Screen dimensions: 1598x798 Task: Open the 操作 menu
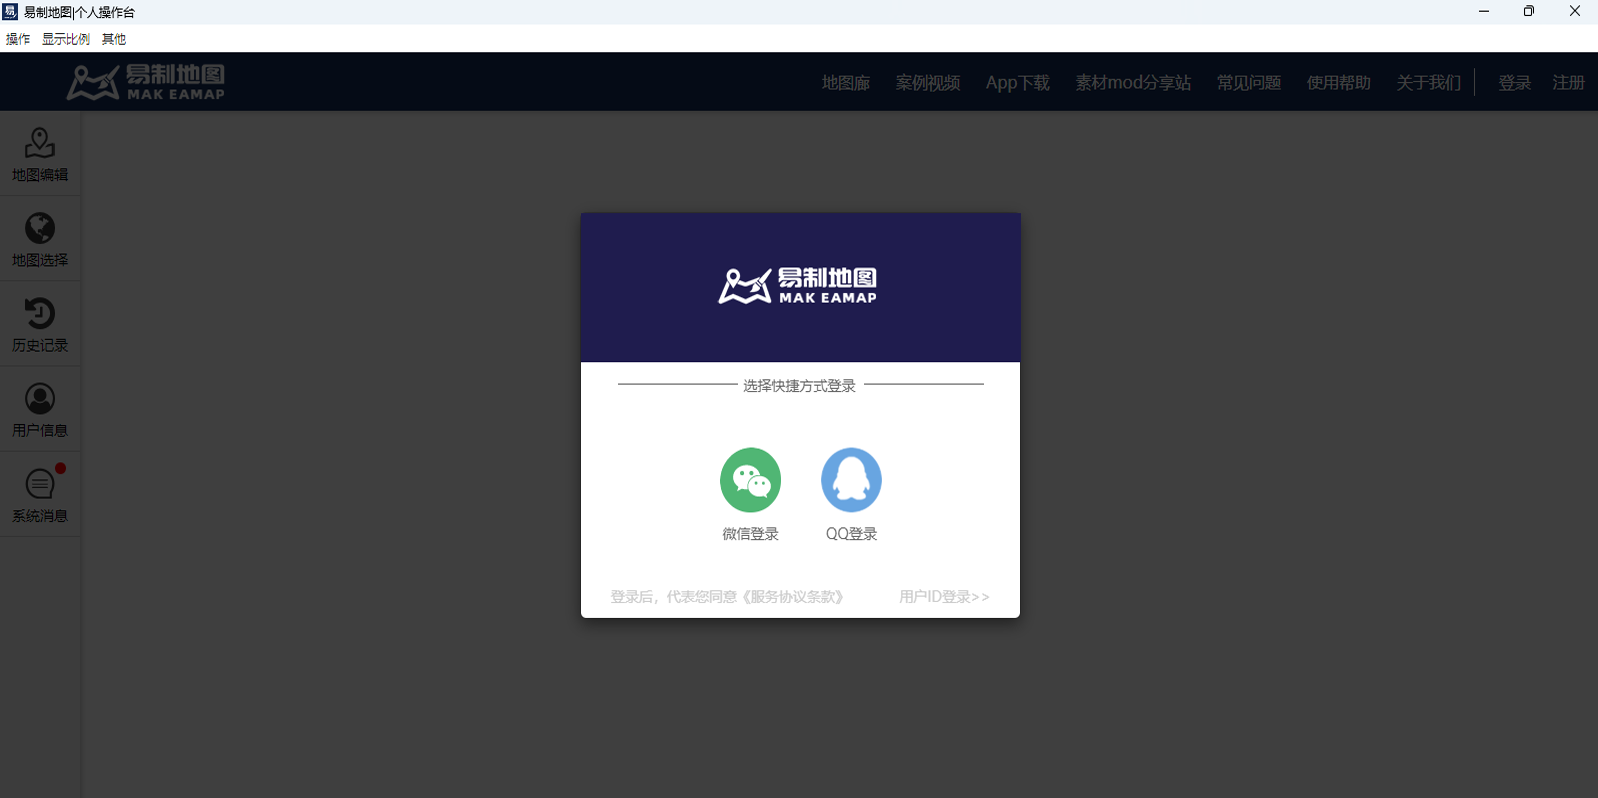point(18,39)
